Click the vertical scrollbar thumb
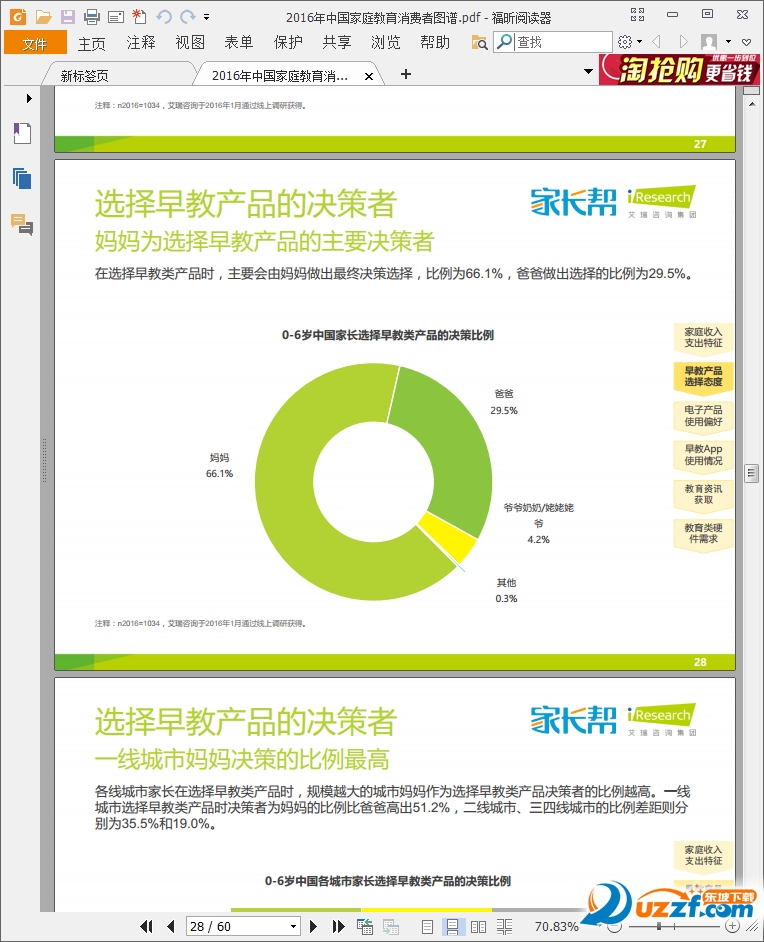The image size is (764, 942). [x=751, y=473]
